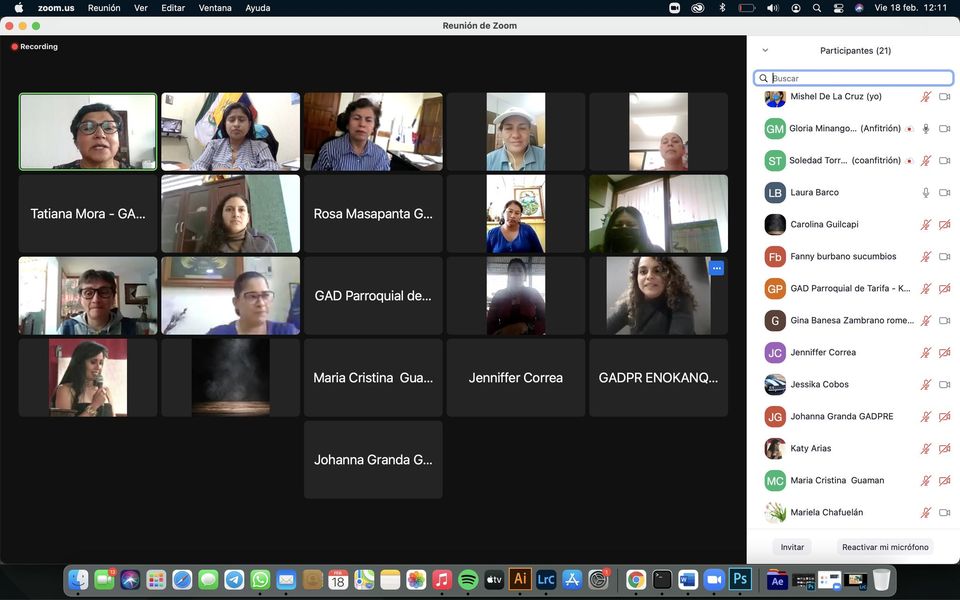Open more options on the curly-haired participant's video

(716, 268)
